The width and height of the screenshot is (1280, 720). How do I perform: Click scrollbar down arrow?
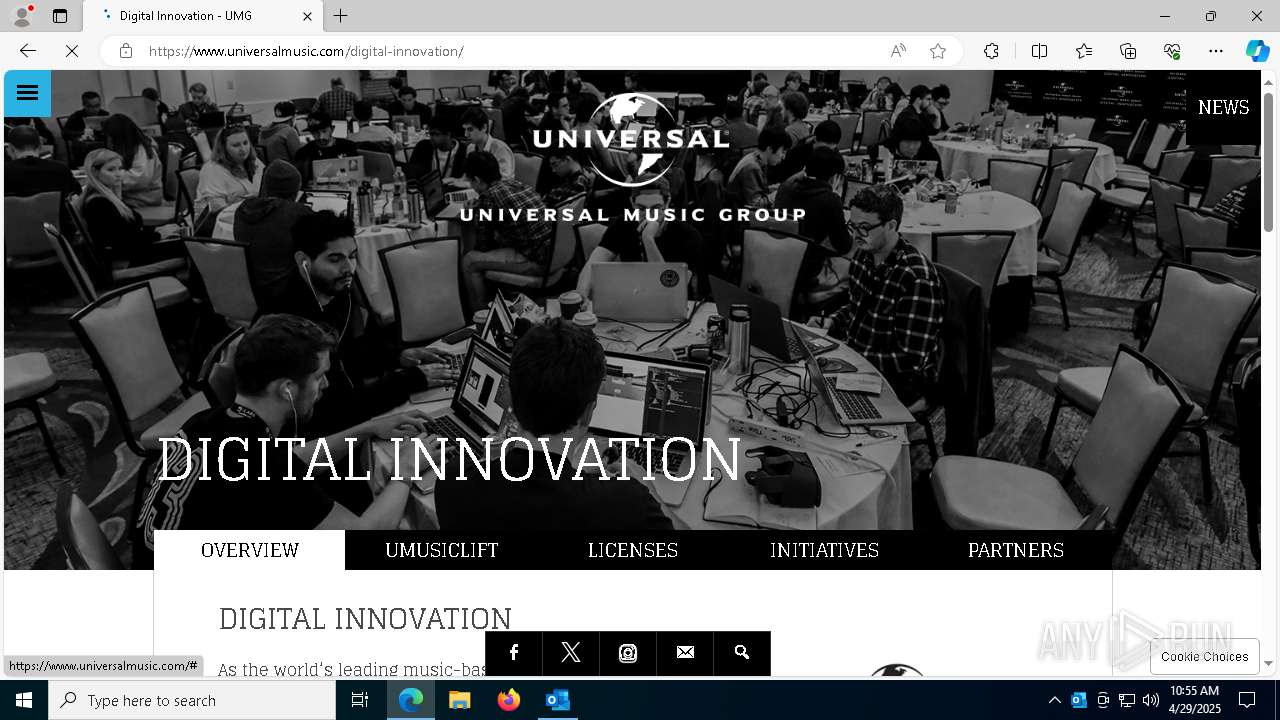point(1268,663)
